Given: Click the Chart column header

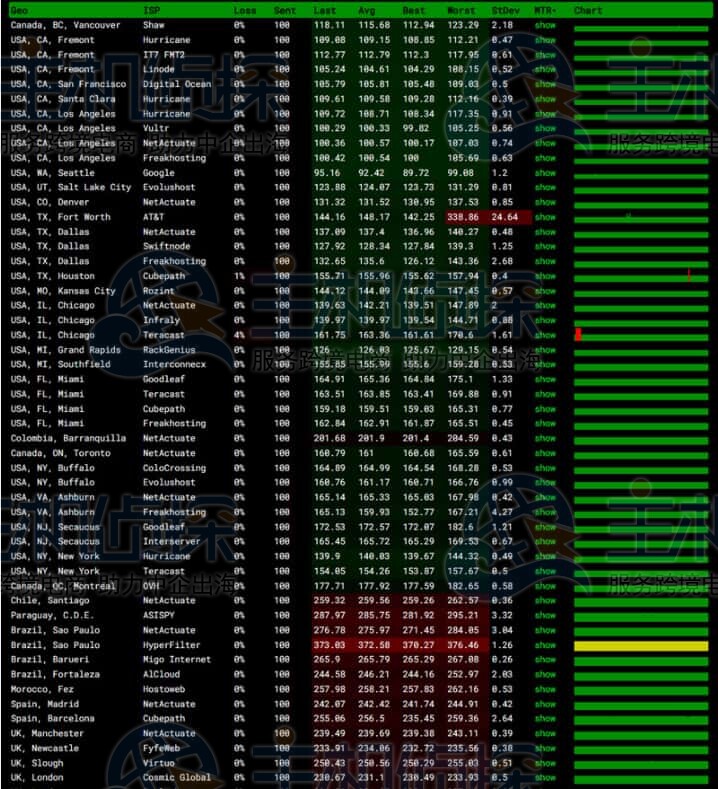Looking at the screenshot, I should point(588,10).
